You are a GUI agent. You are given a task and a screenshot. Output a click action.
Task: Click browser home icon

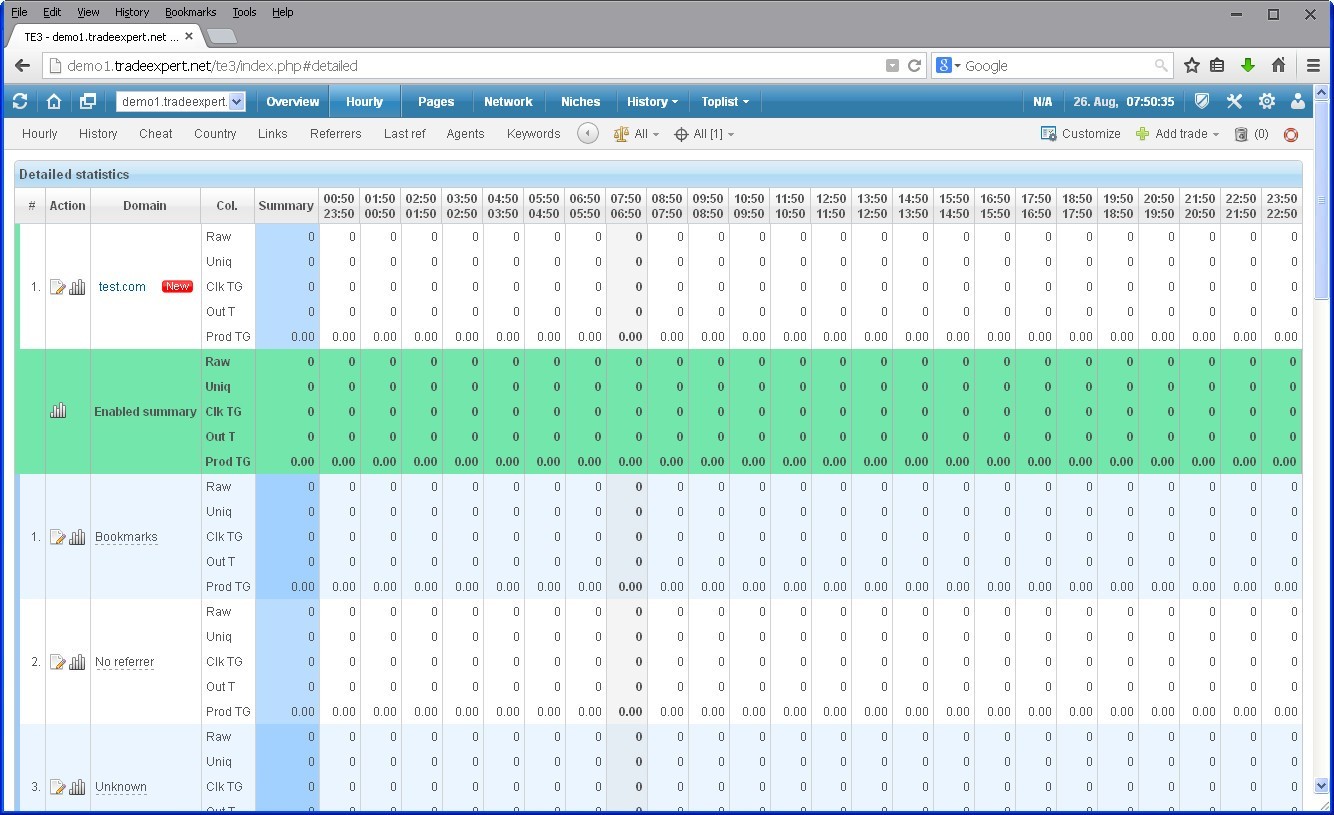point(1278,66)
